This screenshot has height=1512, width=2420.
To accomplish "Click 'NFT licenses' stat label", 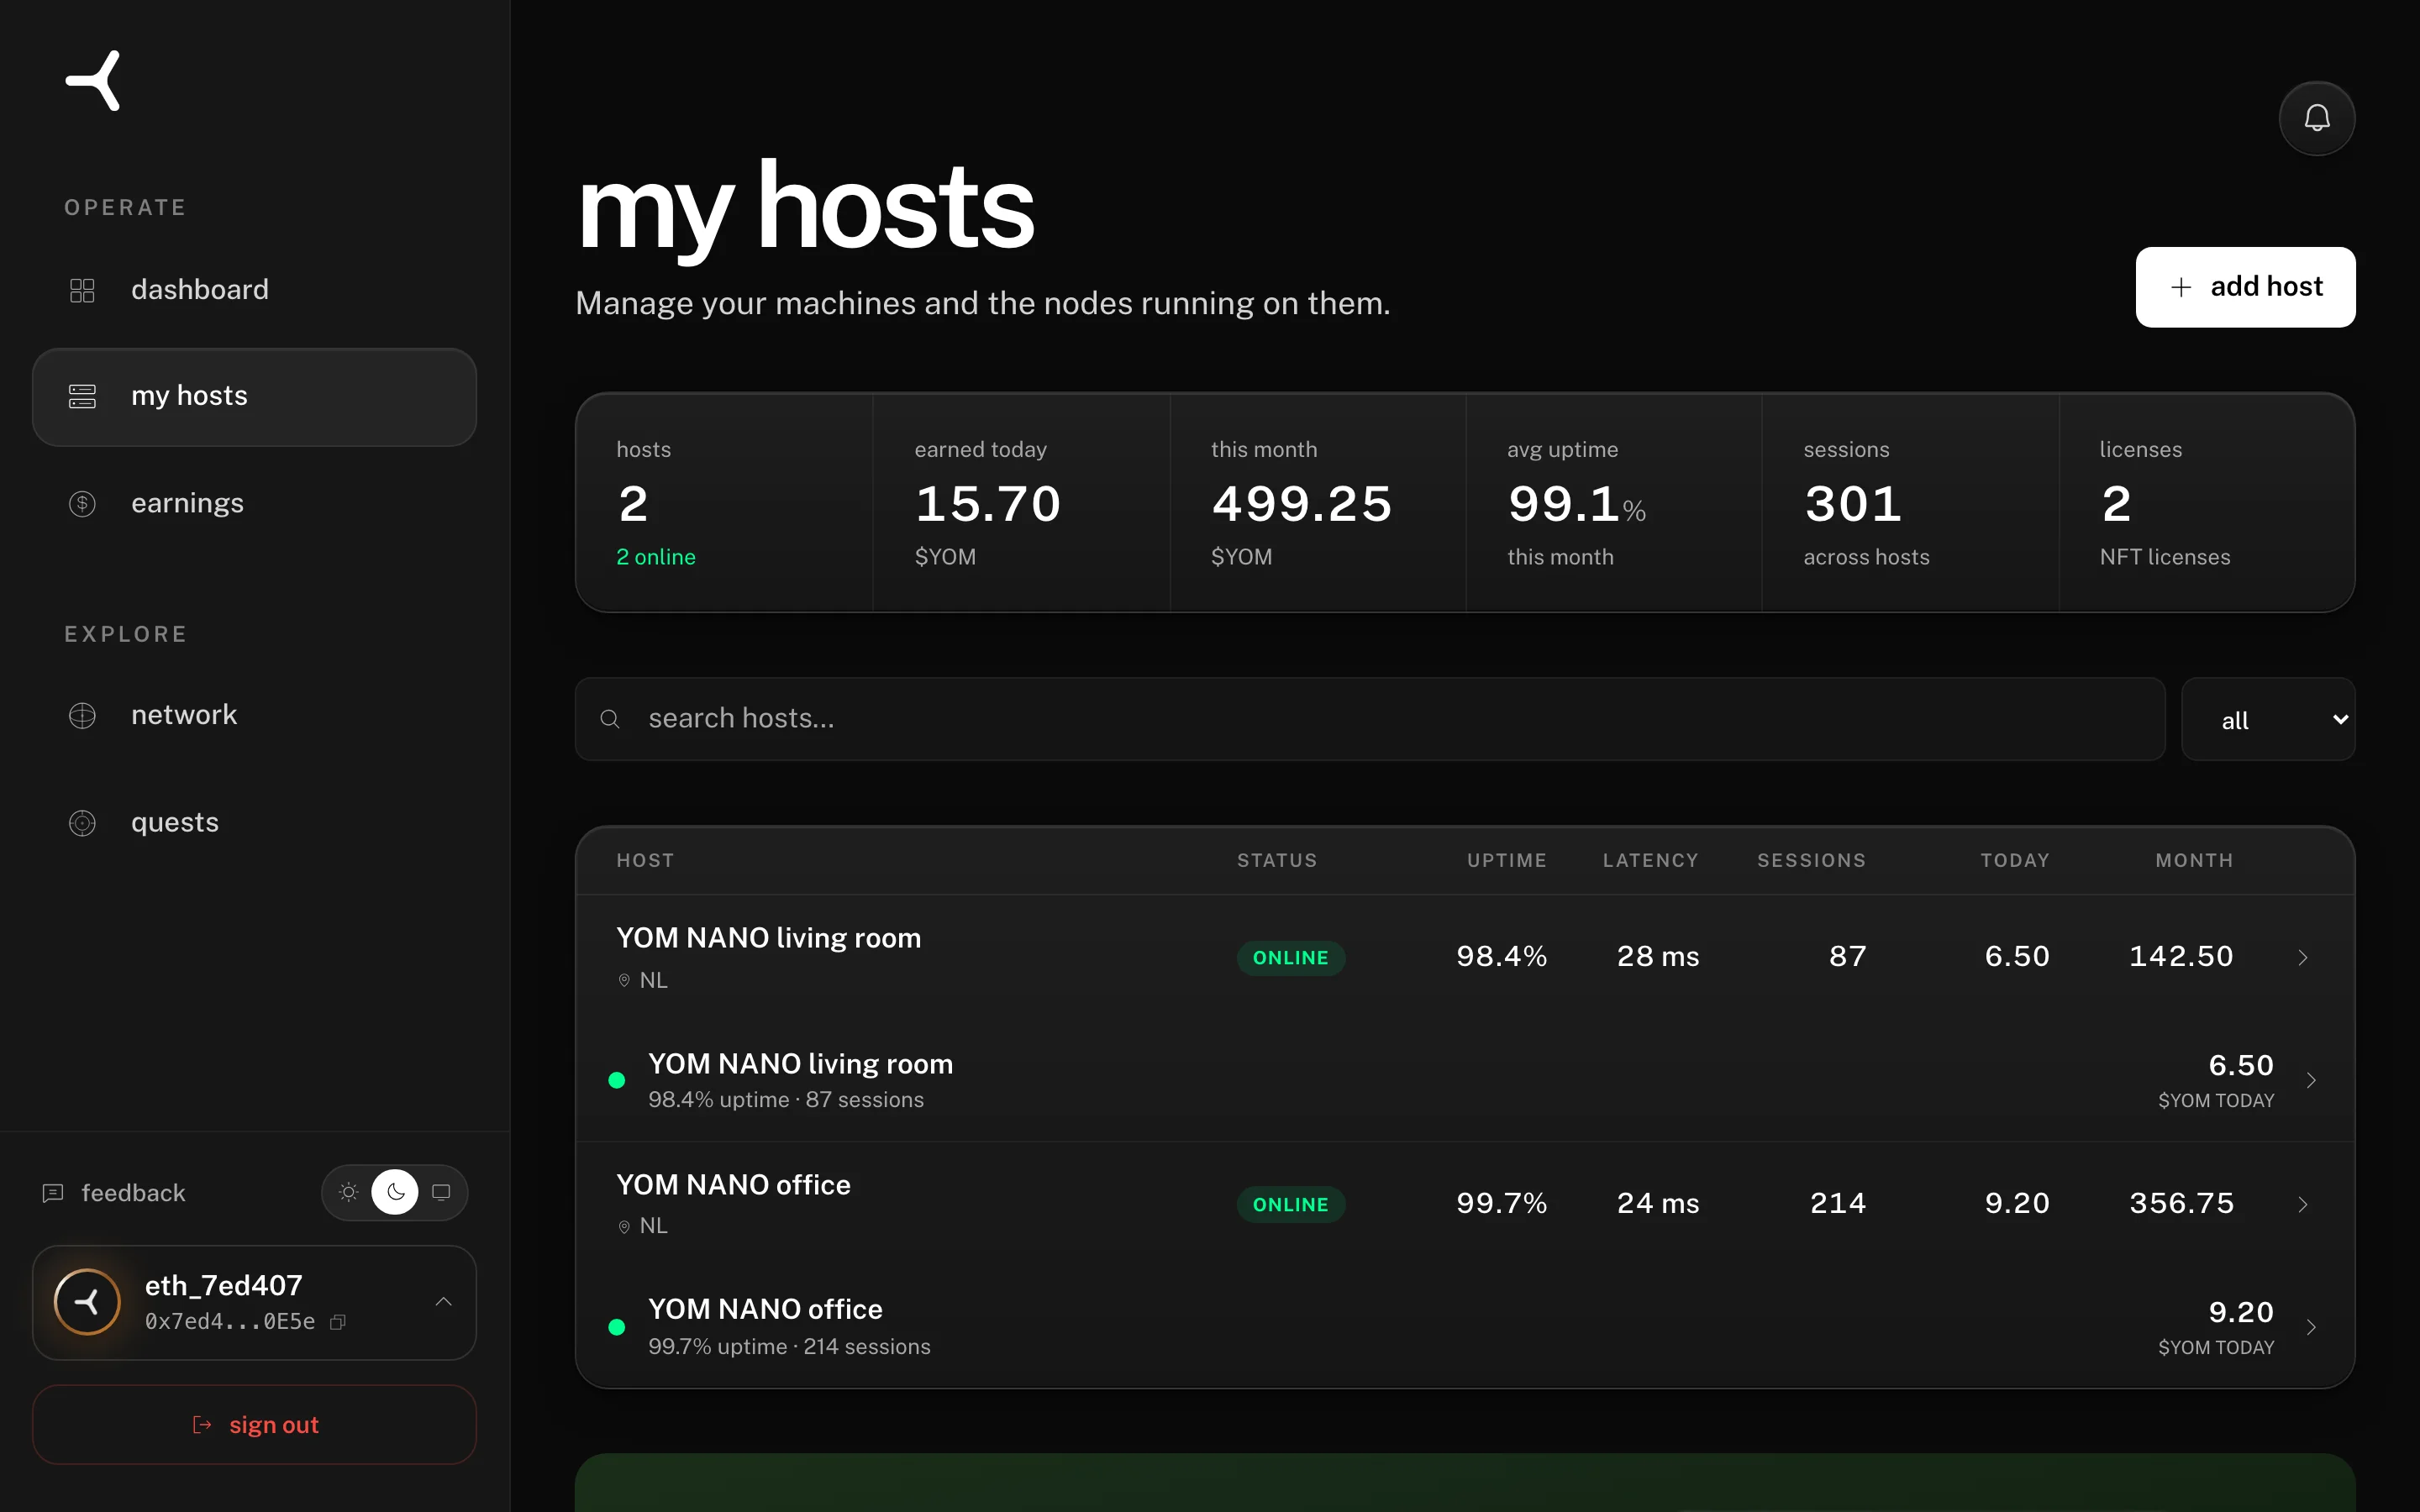I will [x=2165, y=557].
